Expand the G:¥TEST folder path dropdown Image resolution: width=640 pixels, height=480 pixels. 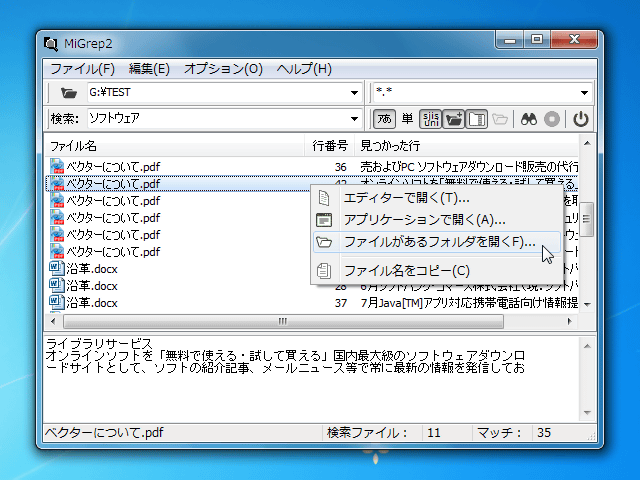point(354,93)
